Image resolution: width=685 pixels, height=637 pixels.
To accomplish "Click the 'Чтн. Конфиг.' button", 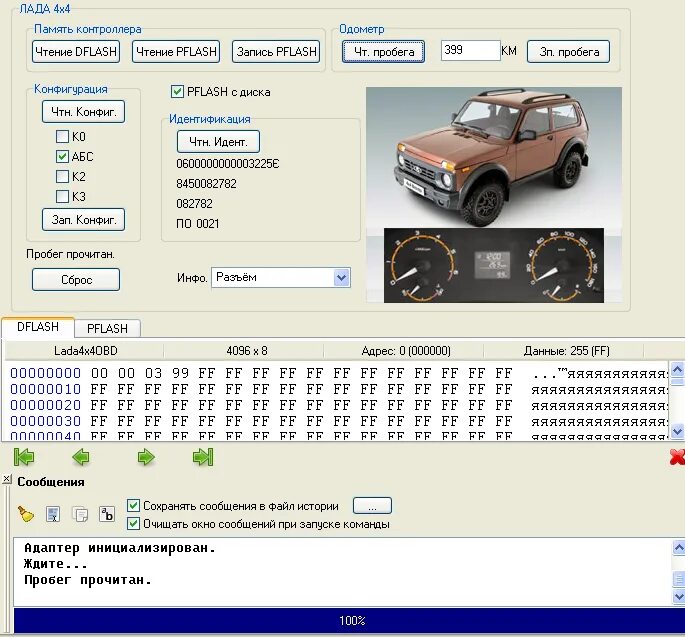I will (x=83, y=112).
